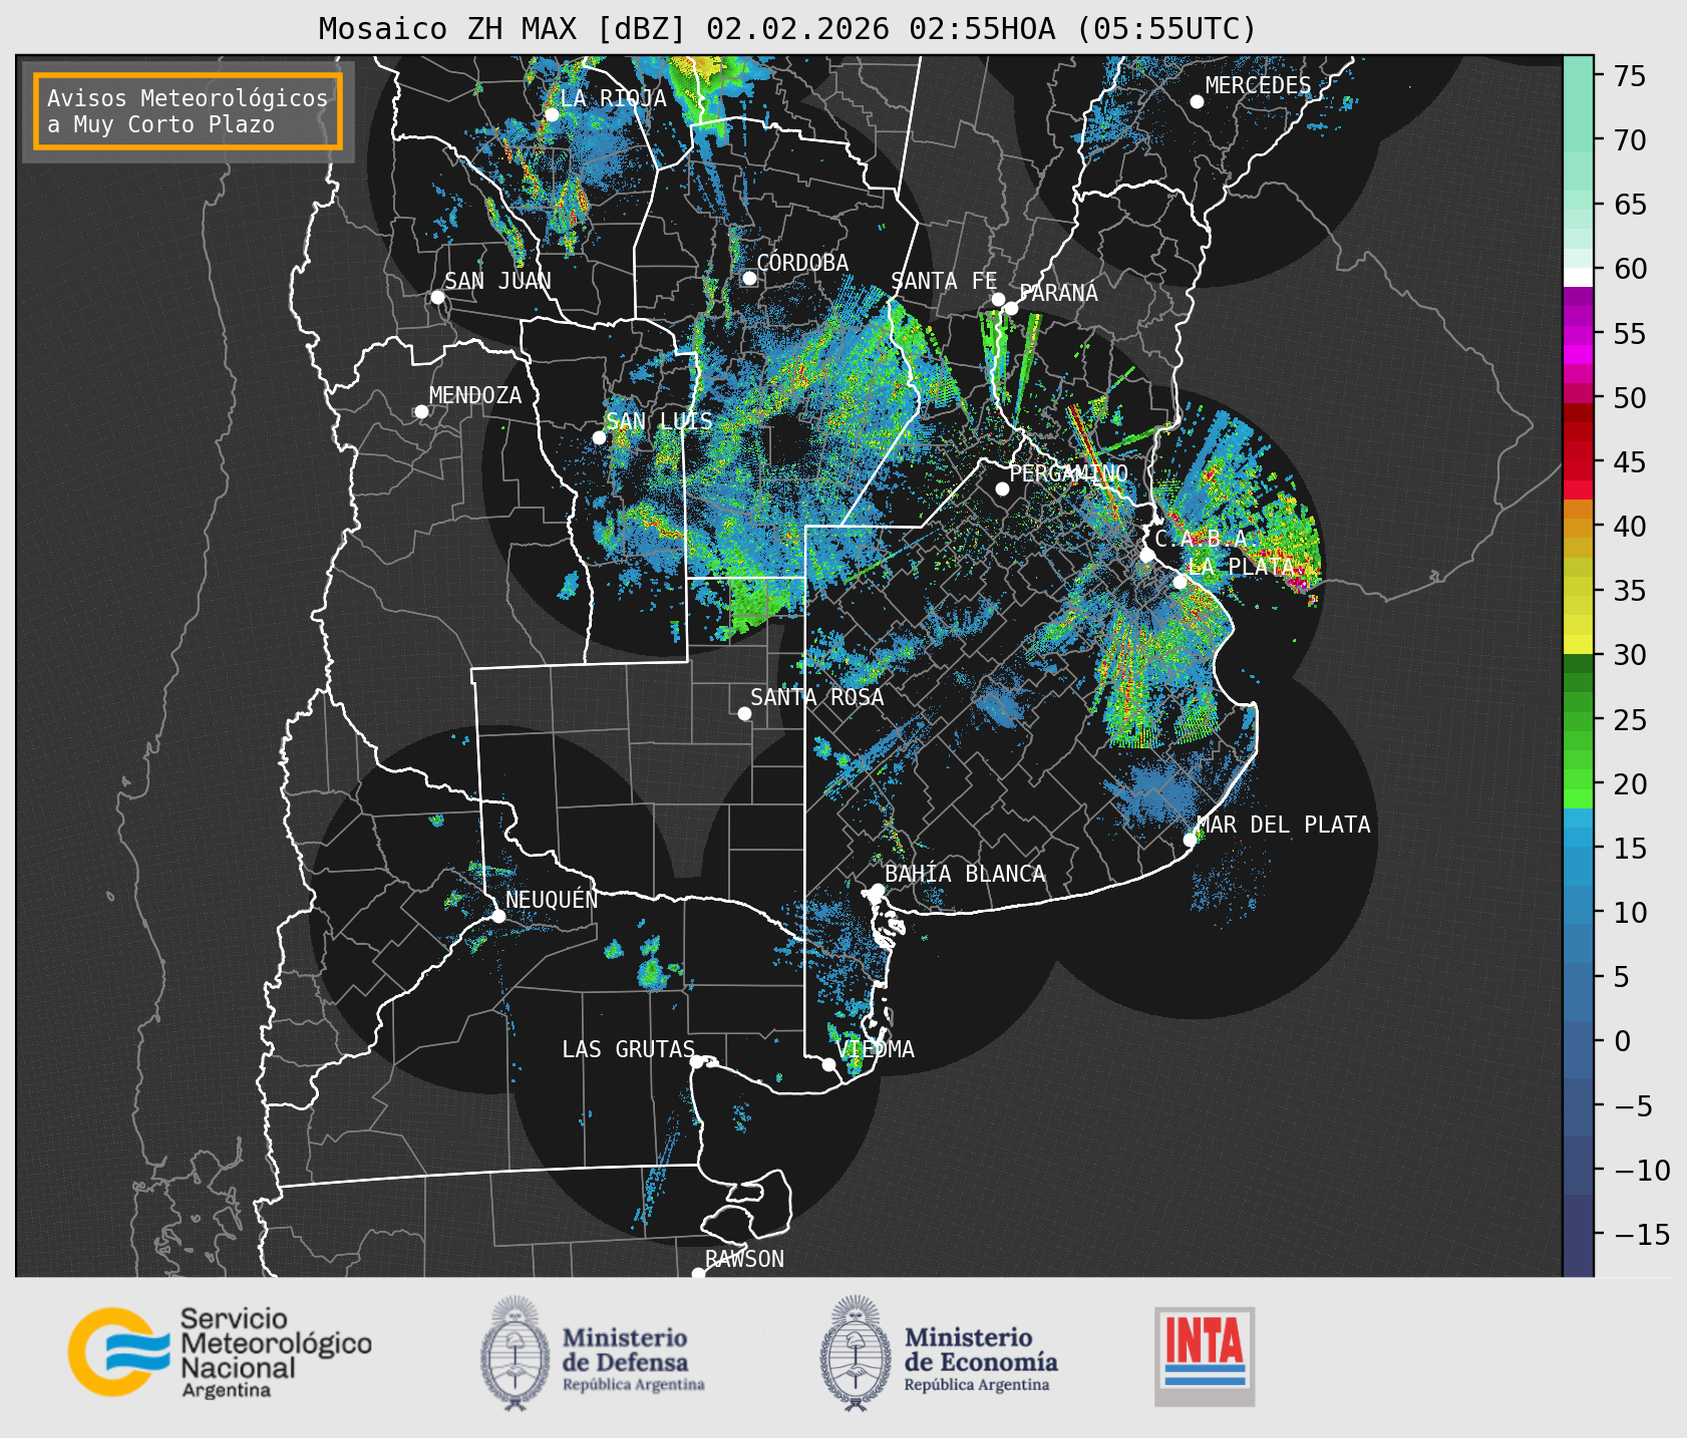This screenshot has width=1687, height=1438.
Task: Click the Servicio Meteorológico Nacional logo
Action: [x=219, y=1352]
